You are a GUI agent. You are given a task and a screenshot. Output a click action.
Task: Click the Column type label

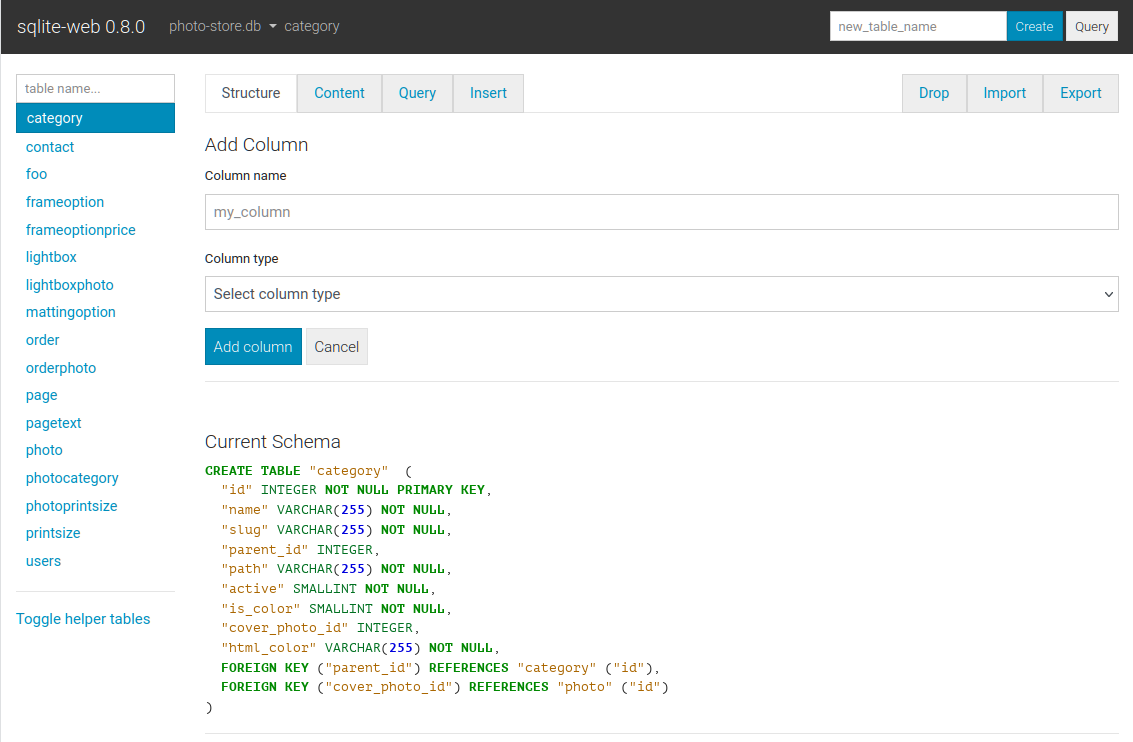241,259
